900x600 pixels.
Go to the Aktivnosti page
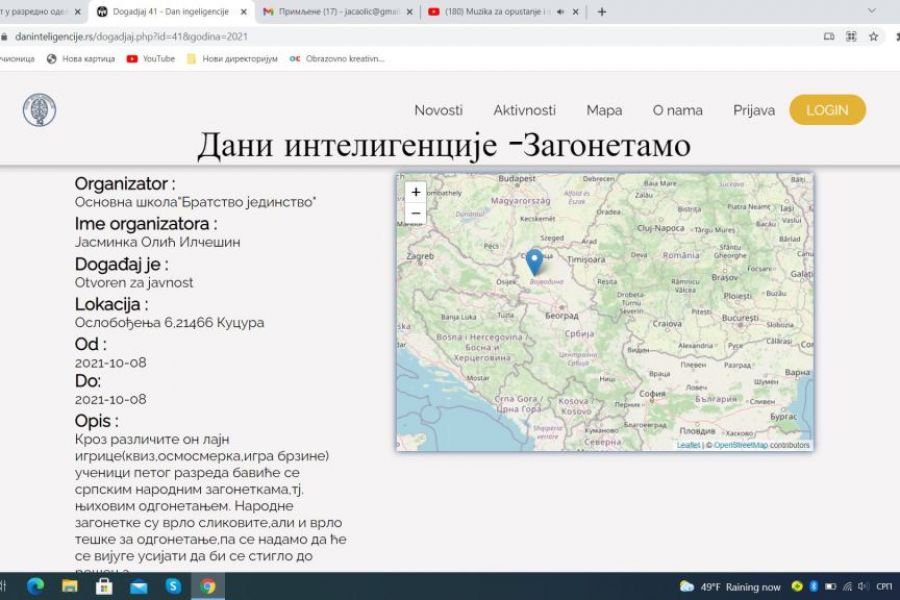[x=524, y=110]
